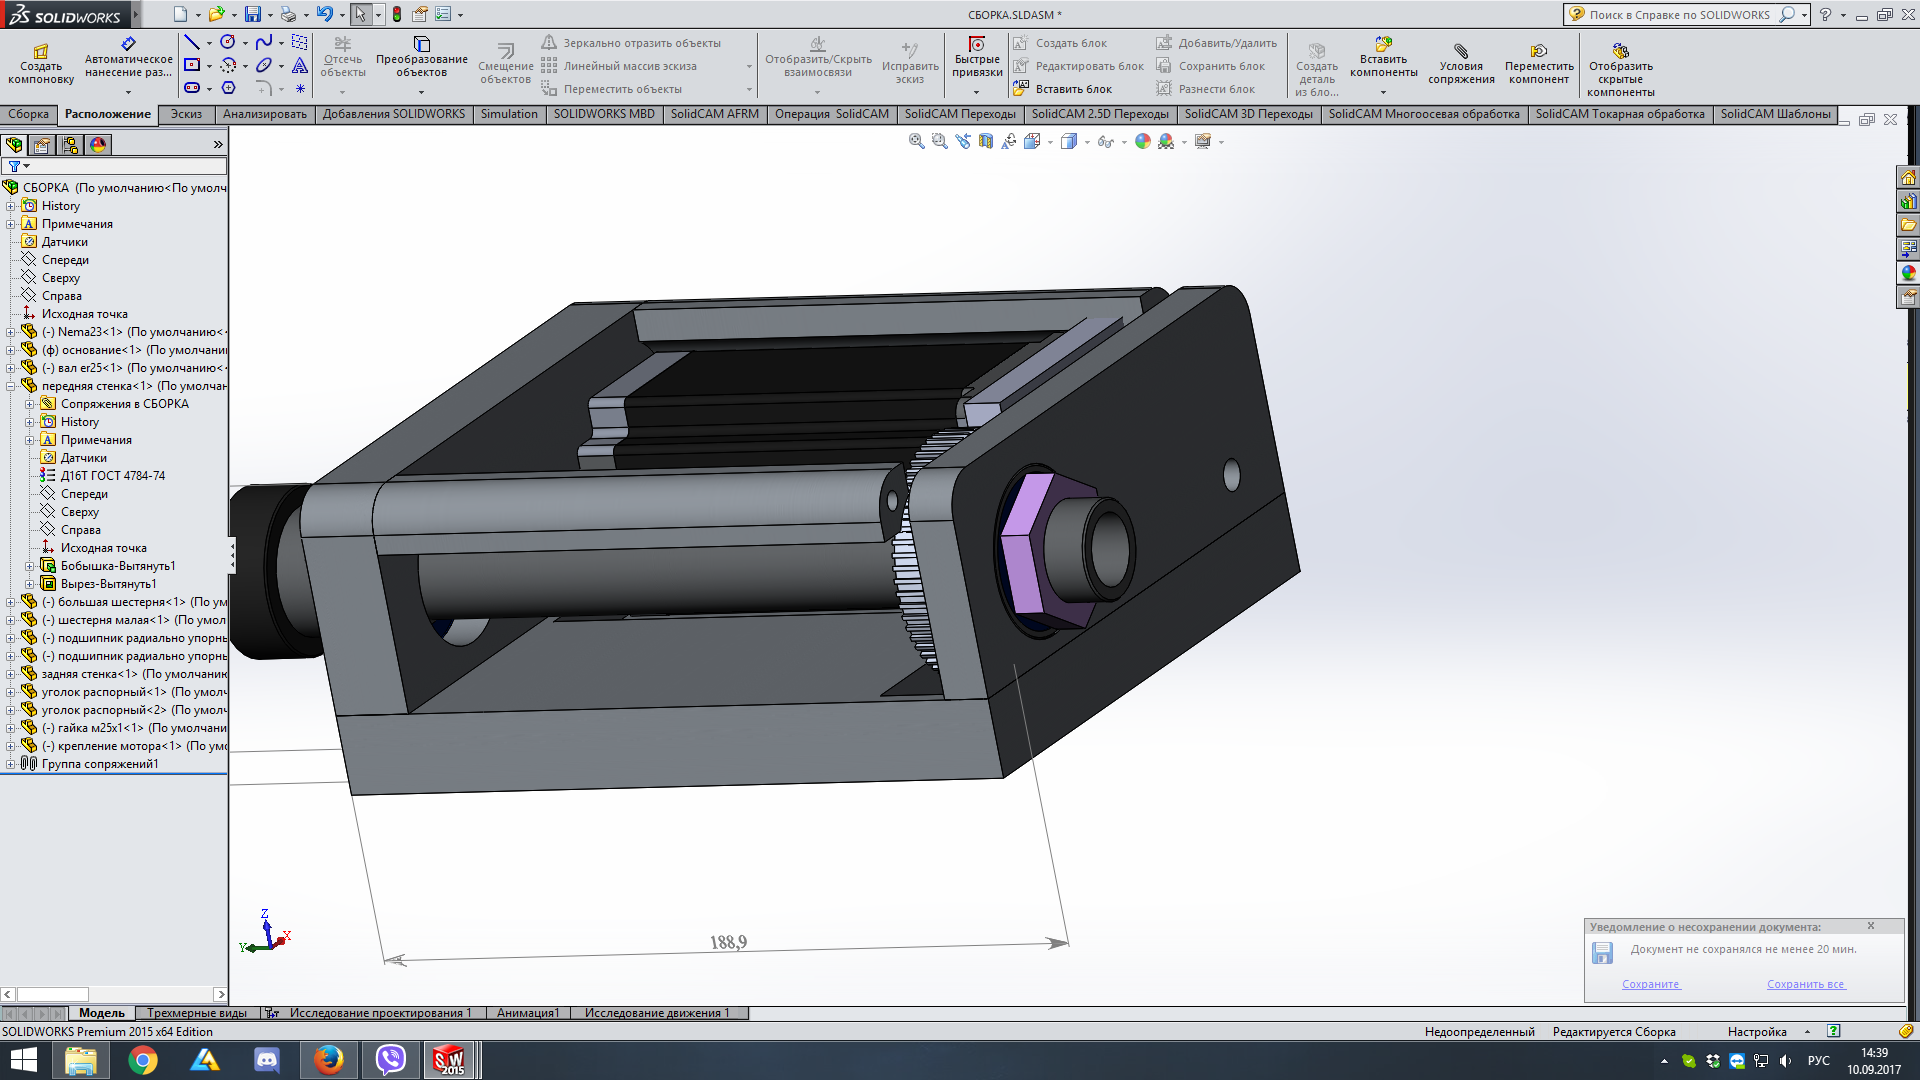Expand the Nema23<1> component node
The height and width of the screenshot is (1080, 1920).
11,332
